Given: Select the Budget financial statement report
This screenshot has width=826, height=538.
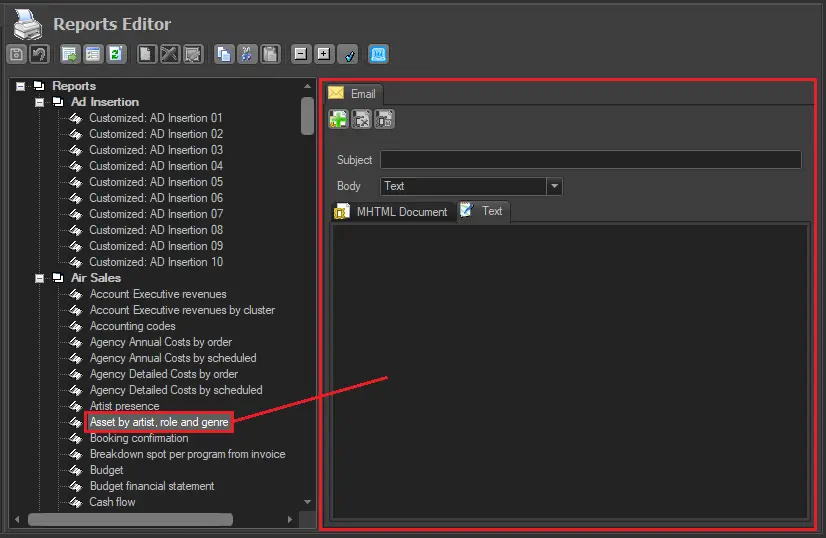Looking at the screenshot, I should (x=152, y=486).
